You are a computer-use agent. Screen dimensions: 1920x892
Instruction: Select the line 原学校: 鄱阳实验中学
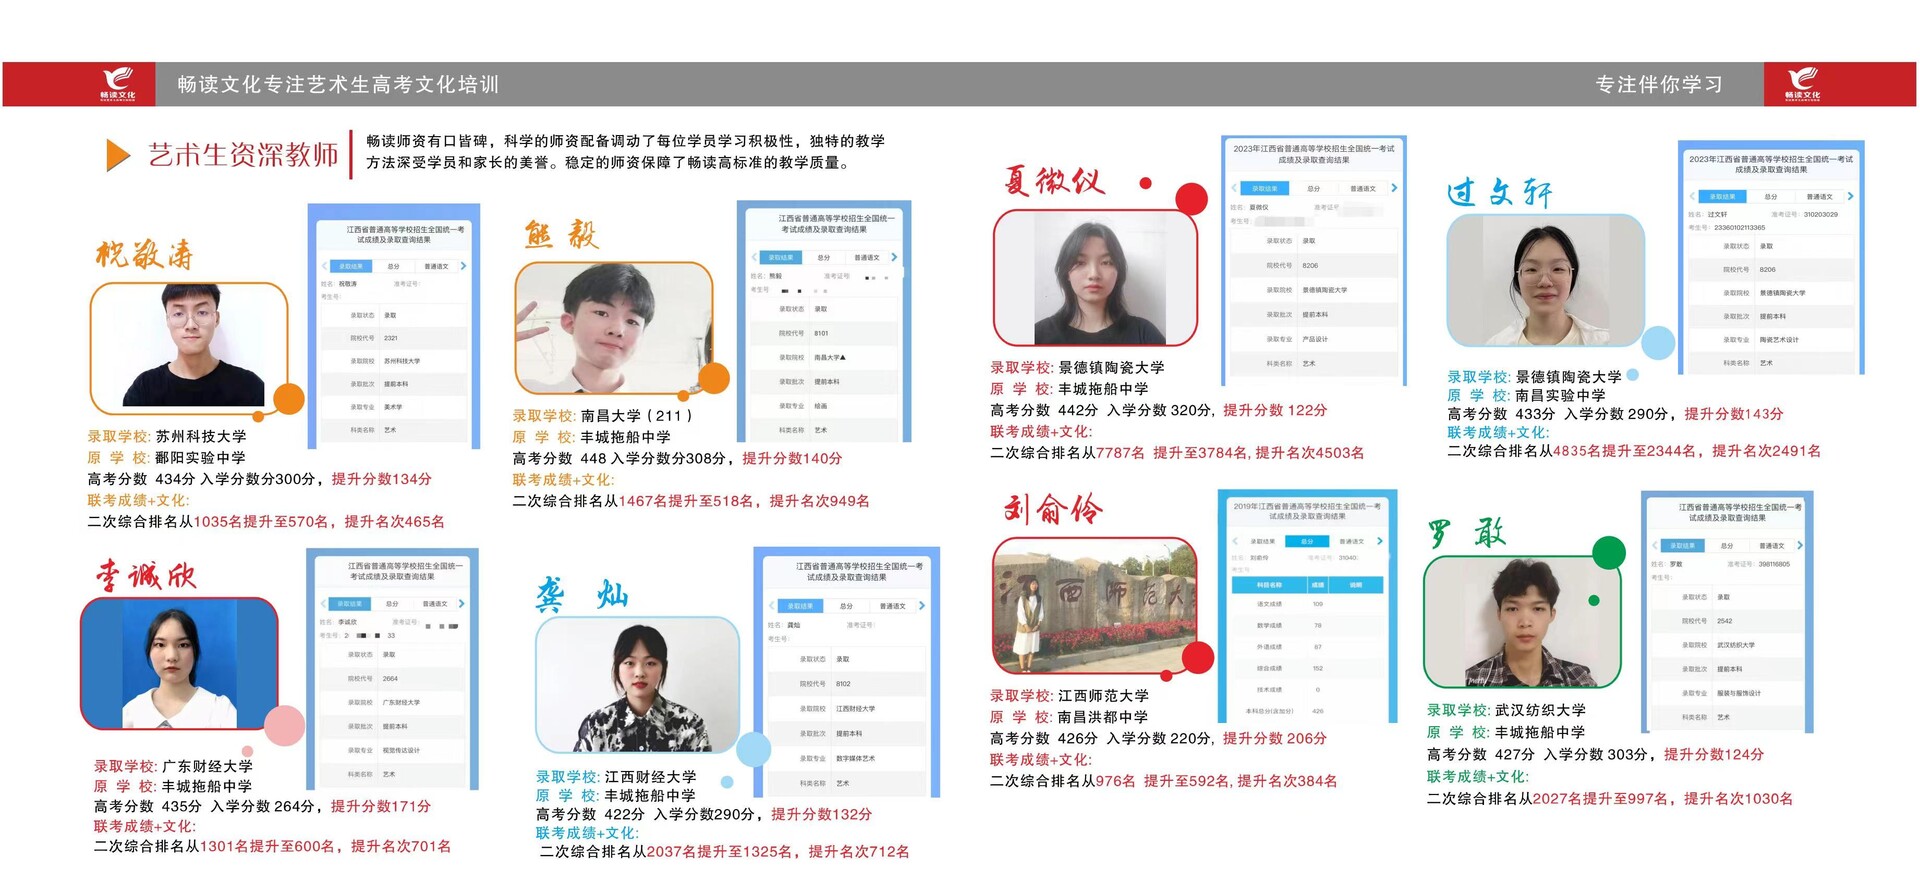pos(166,457)
